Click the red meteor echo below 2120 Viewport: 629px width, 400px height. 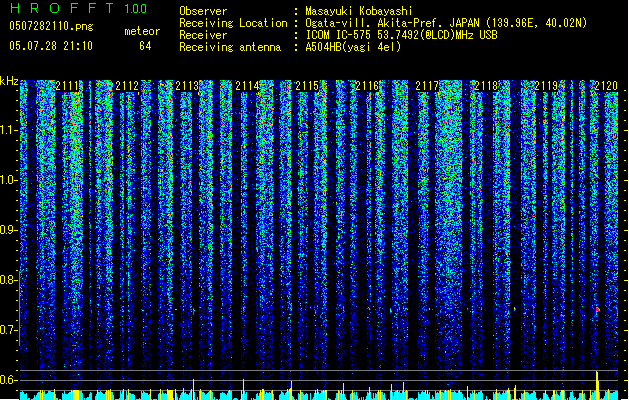point(597,310)
